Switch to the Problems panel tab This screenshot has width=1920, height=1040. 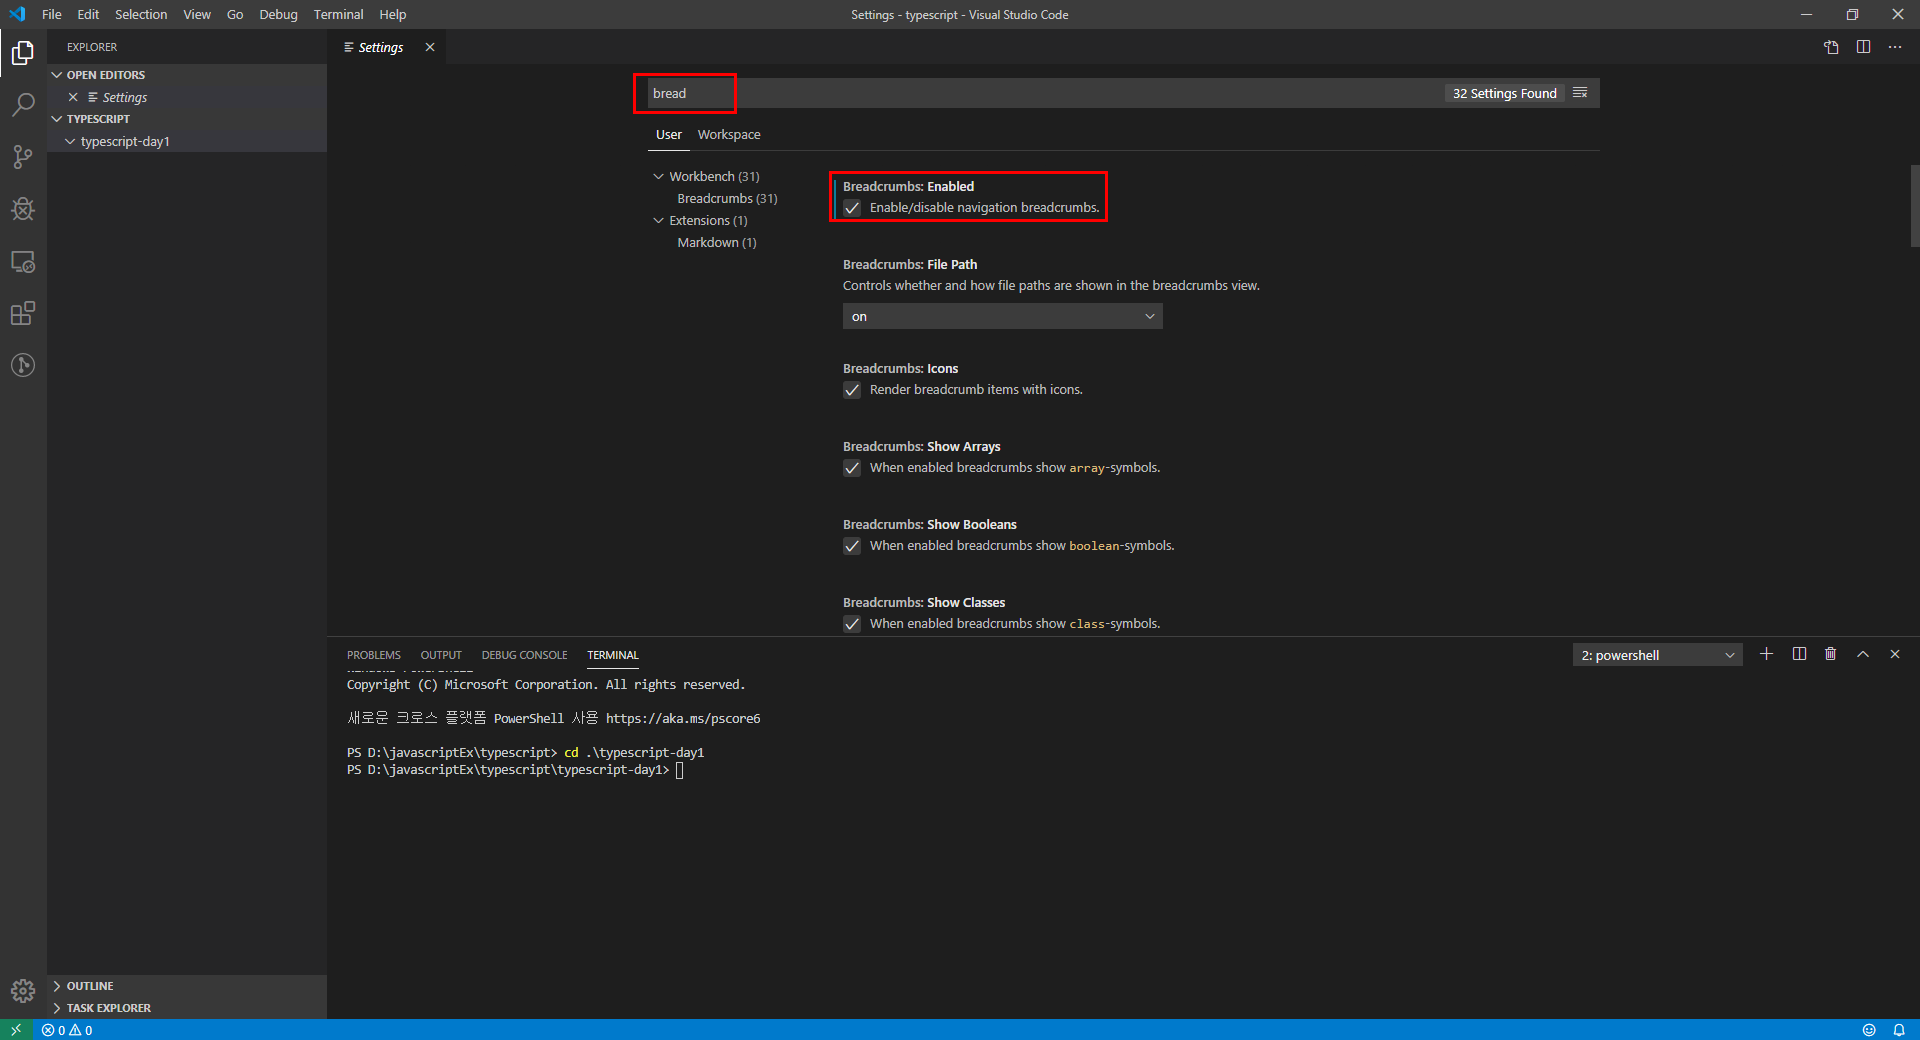[x=374, y=655]
